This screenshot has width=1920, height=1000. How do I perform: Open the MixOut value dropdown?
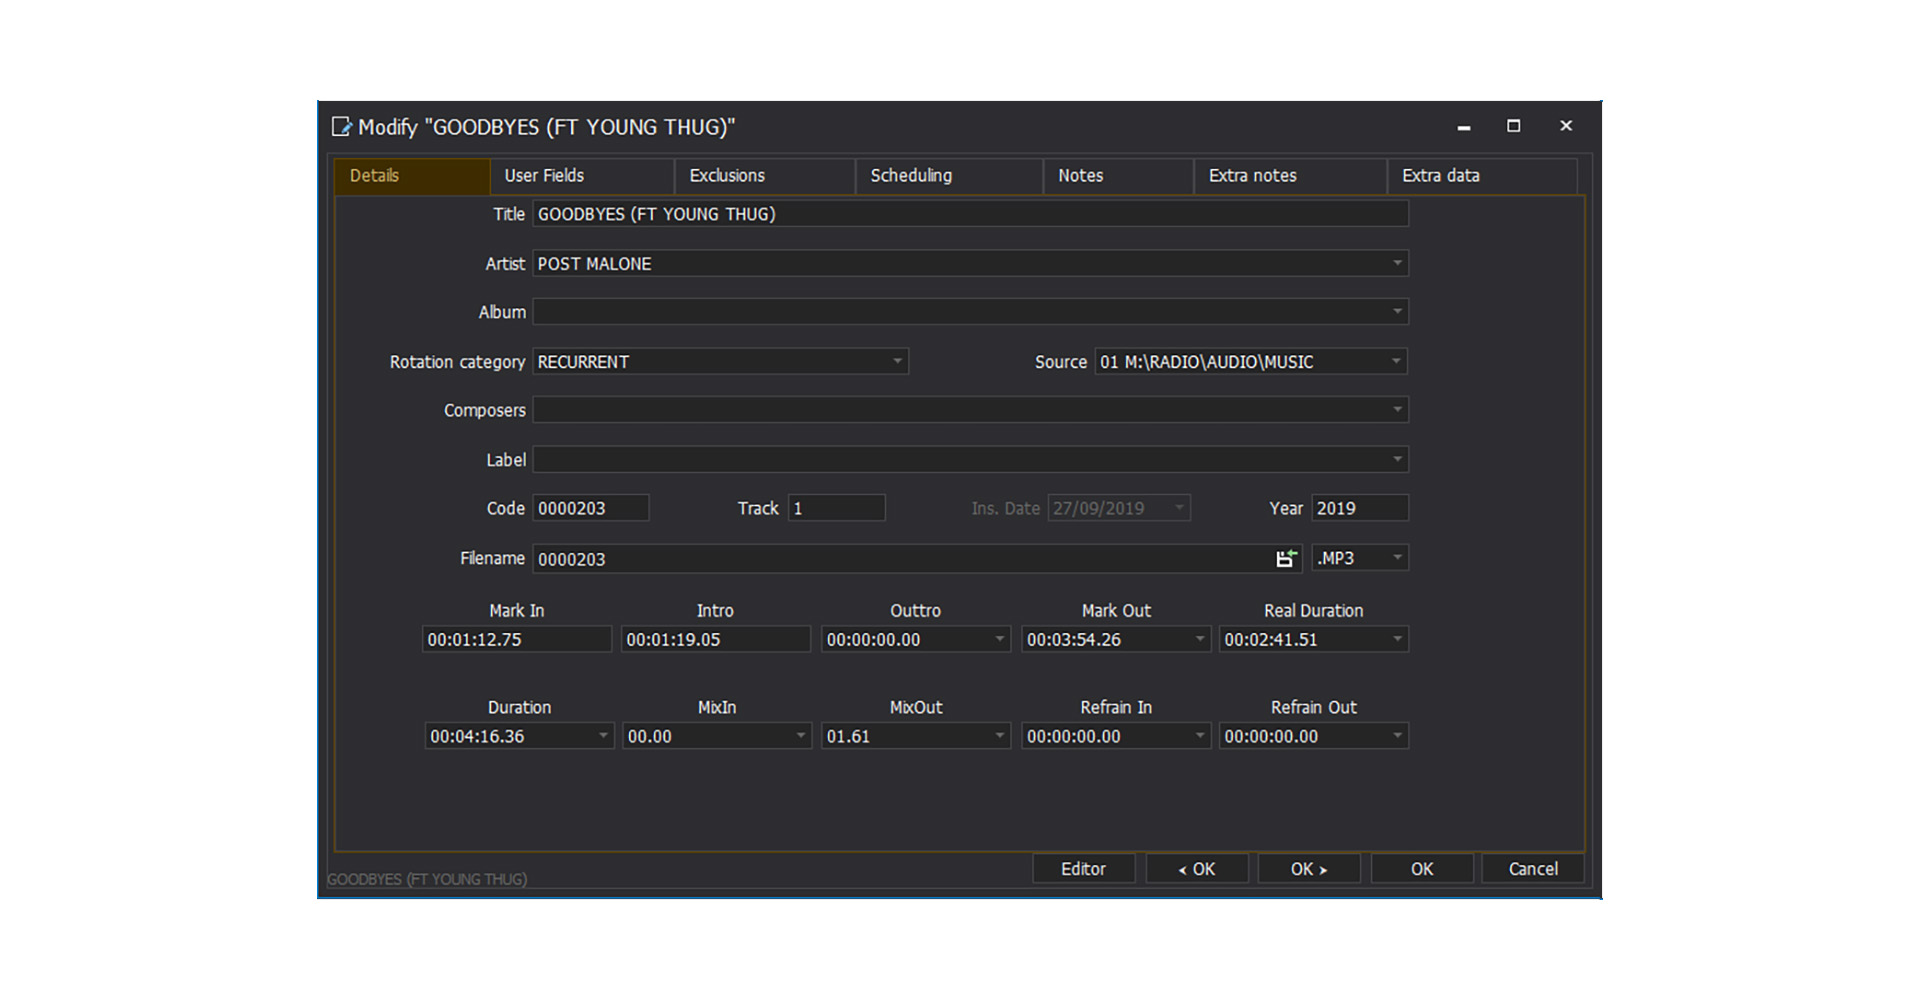[999, 736]
